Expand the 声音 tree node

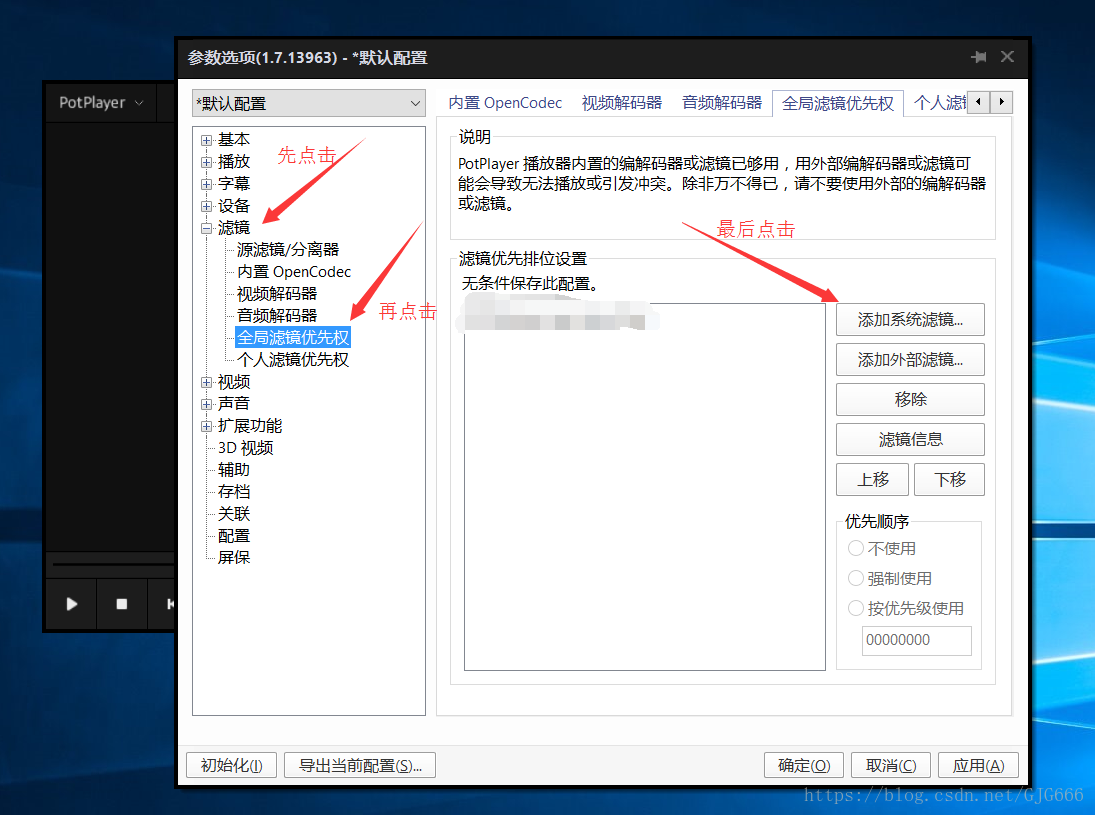(x=206, y=404)
